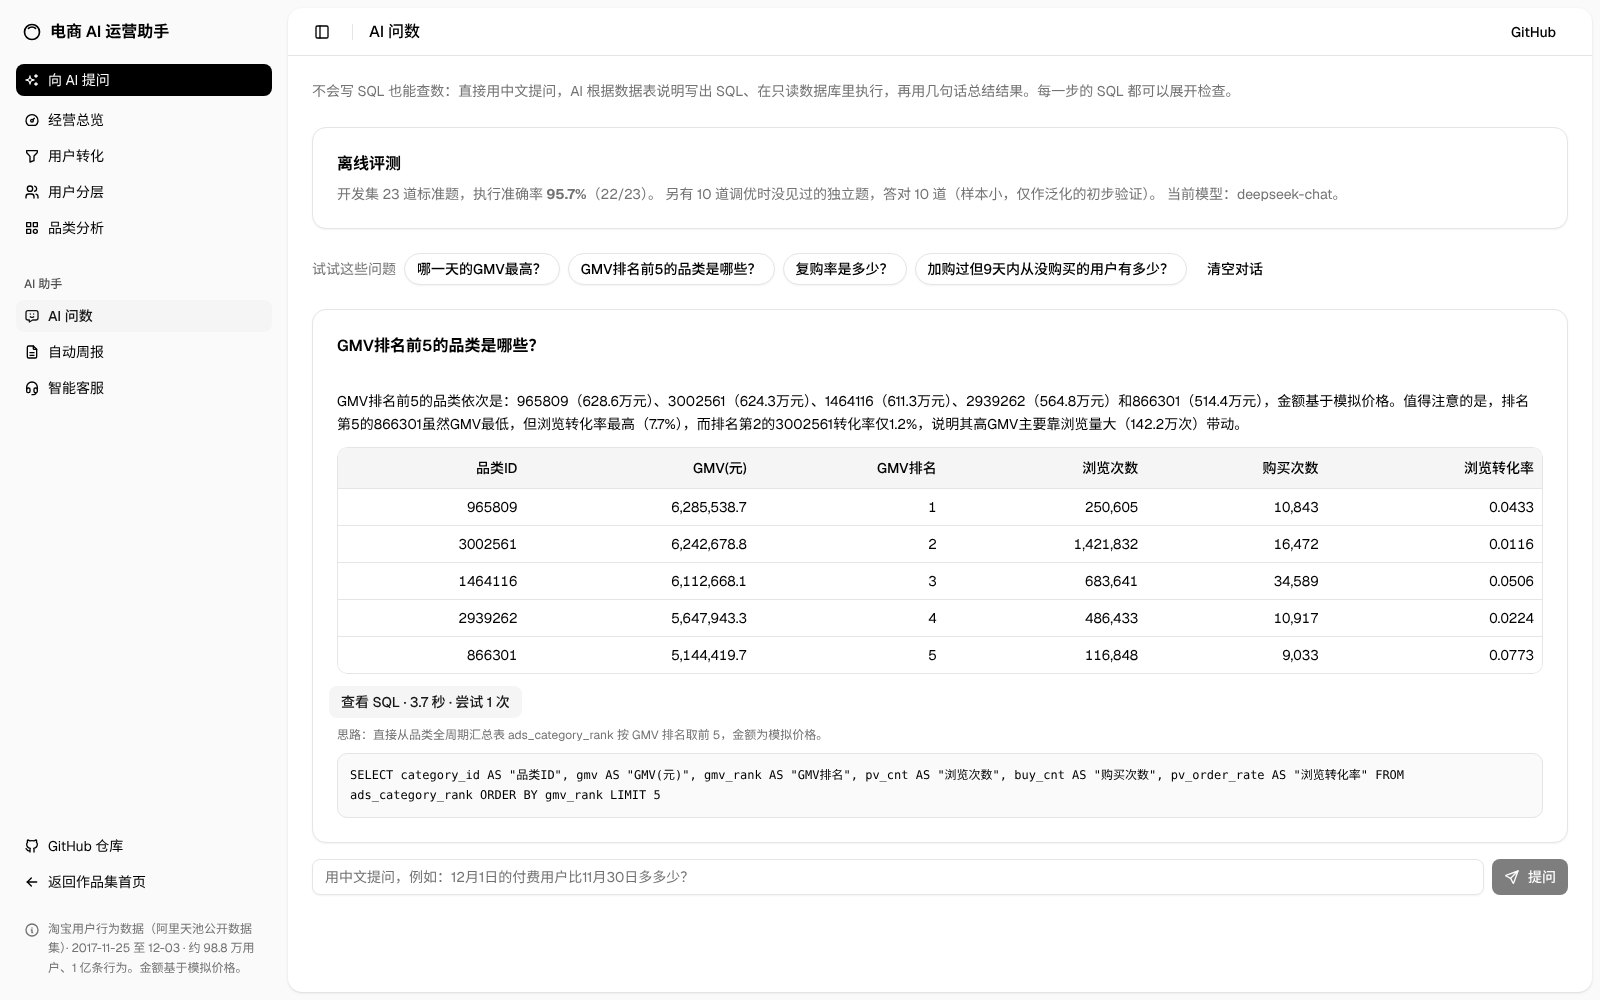1600x1000 pixels.
Task: Ask 加购过但9天内从没购买的用户有多少？
Action: click(1050, 269)
